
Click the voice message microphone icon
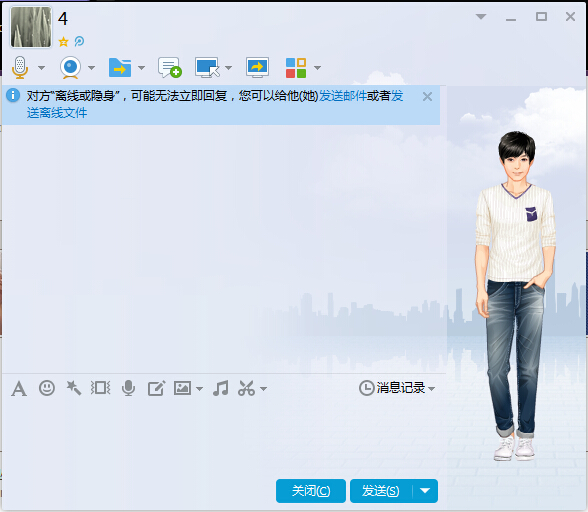(128, 388)
